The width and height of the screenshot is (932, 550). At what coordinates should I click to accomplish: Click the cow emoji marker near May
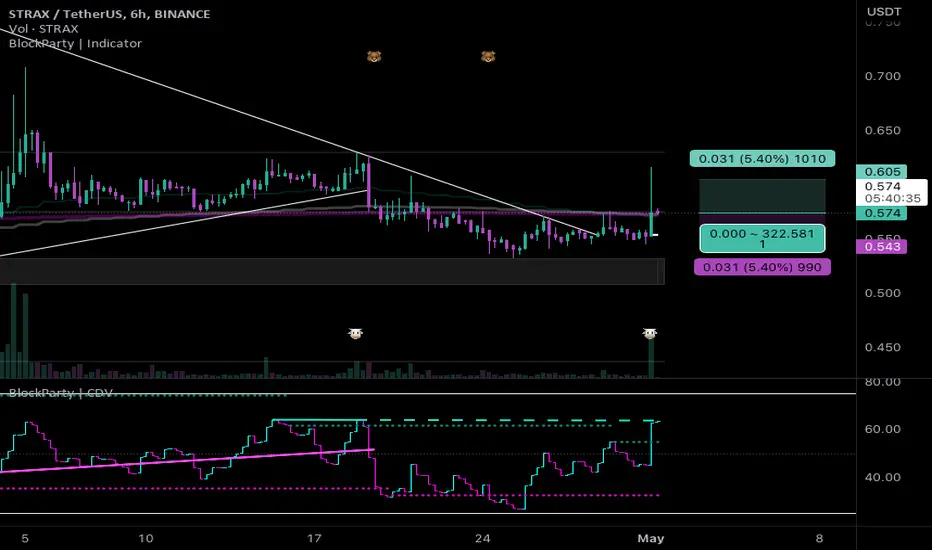coord(650,334)
